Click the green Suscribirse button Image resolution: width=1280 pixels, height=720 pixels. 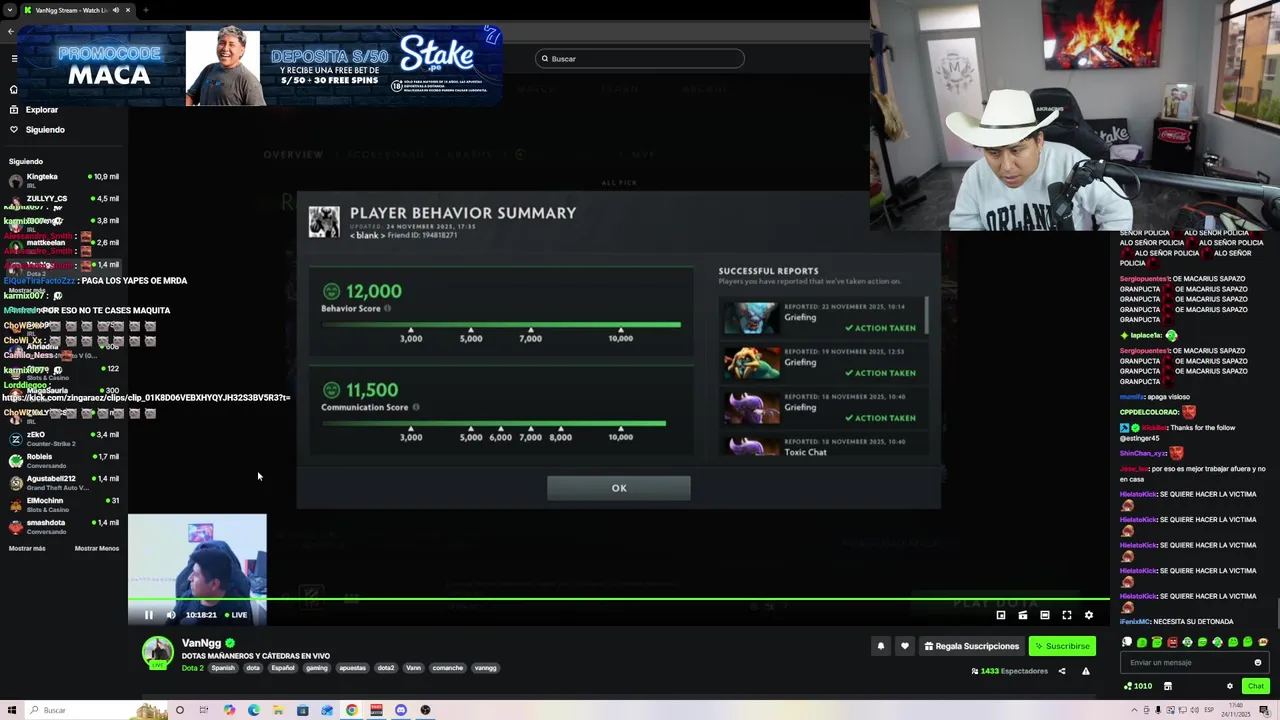(1062, 646)
